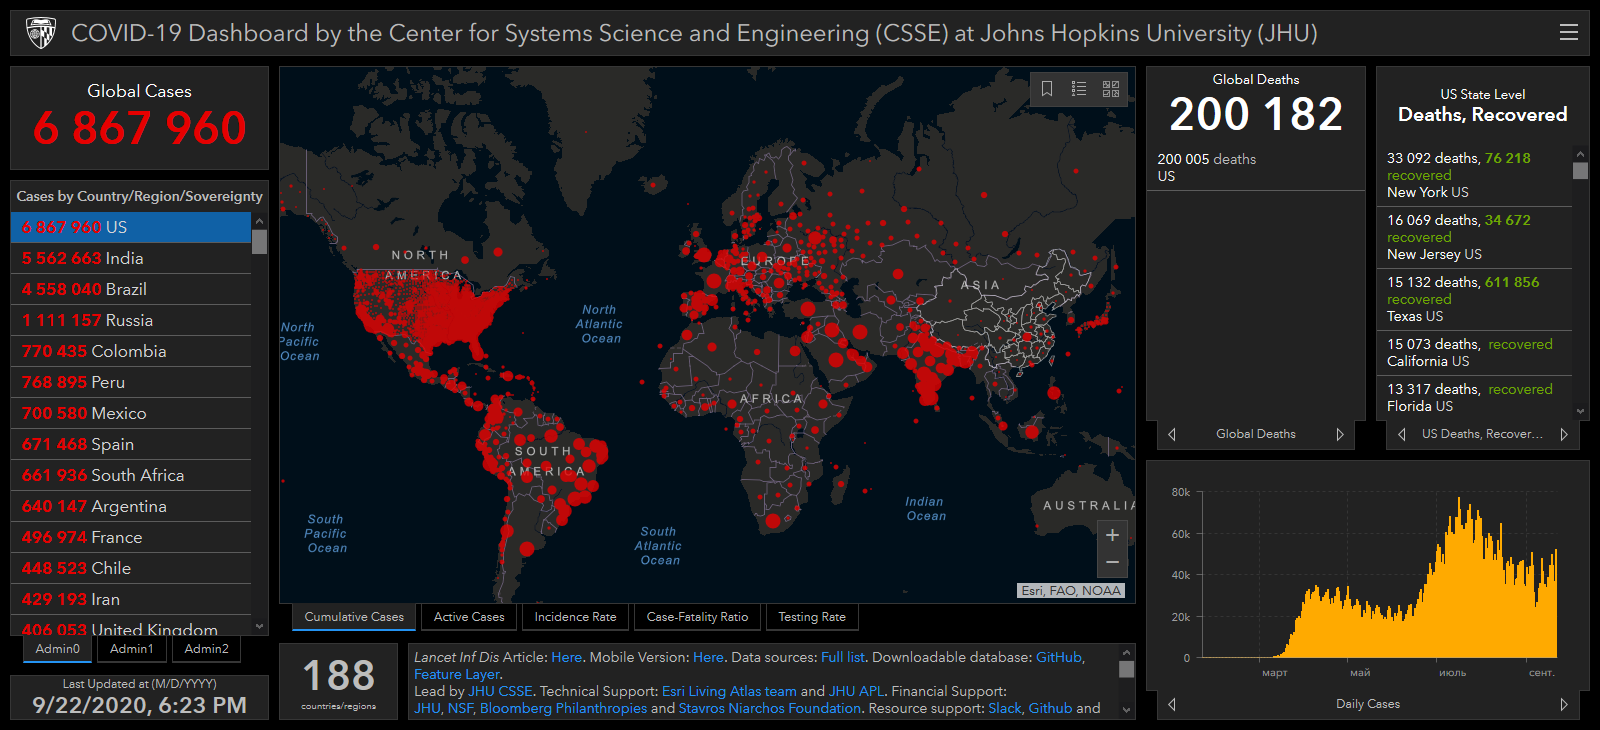Select France row in country list
This screenshot has width=1600, height=730.
(131, 537)
